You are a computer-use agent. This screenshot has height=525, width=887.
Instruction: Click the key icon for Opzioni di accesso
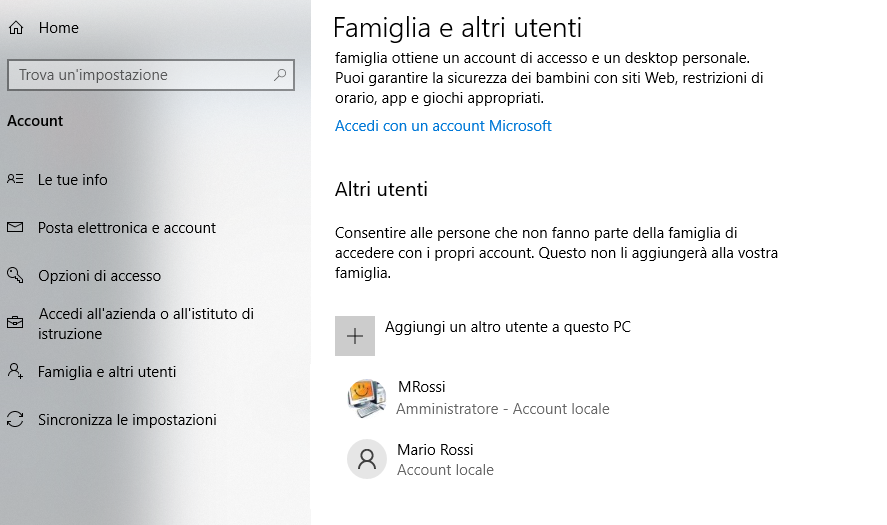pos(15,276)
